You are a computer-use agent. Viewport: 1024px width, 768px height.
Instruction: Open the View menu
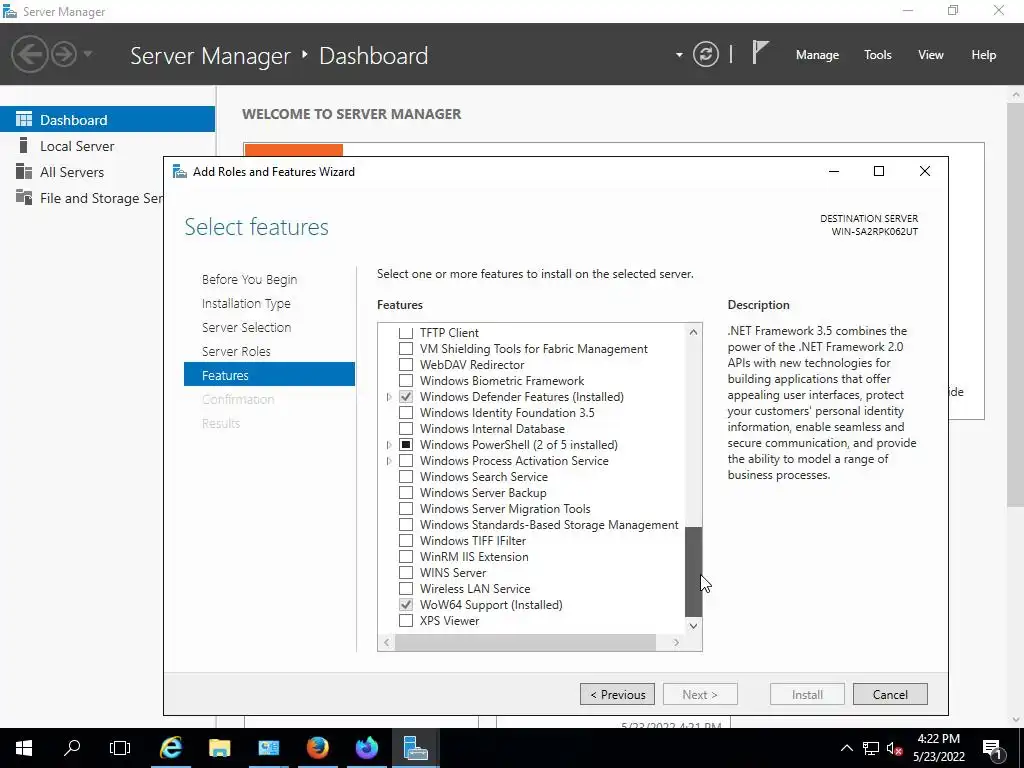pyautogui.click(x=931, y=55)
